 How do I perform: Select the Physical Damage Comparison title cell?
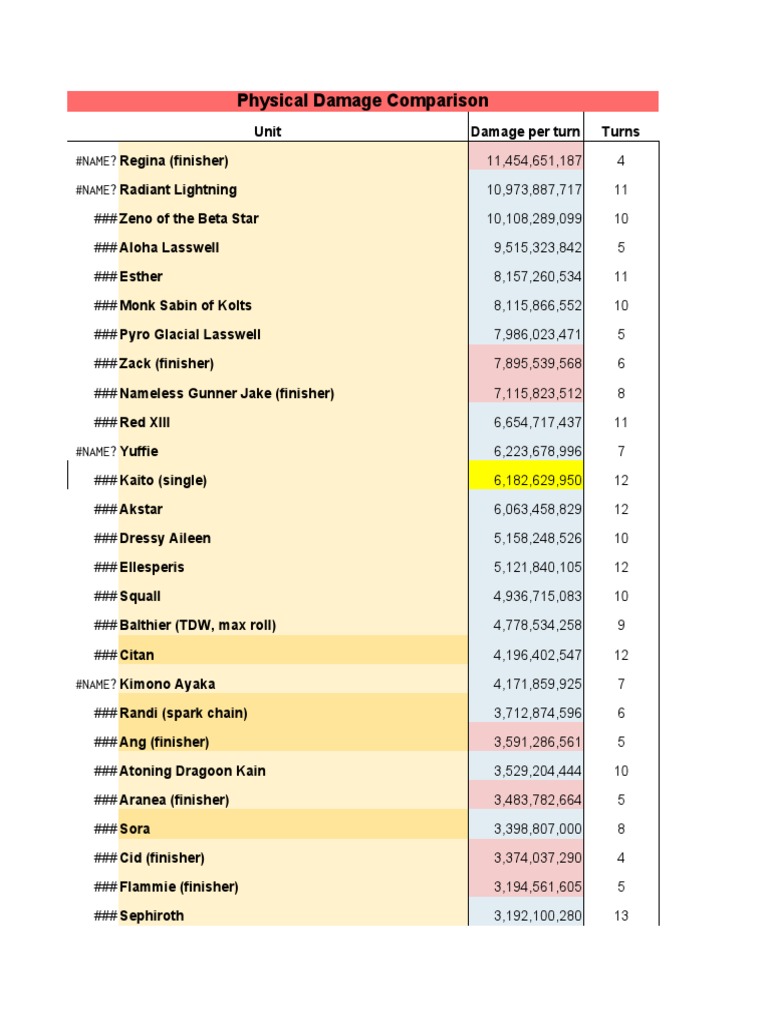tap(362, 101)
